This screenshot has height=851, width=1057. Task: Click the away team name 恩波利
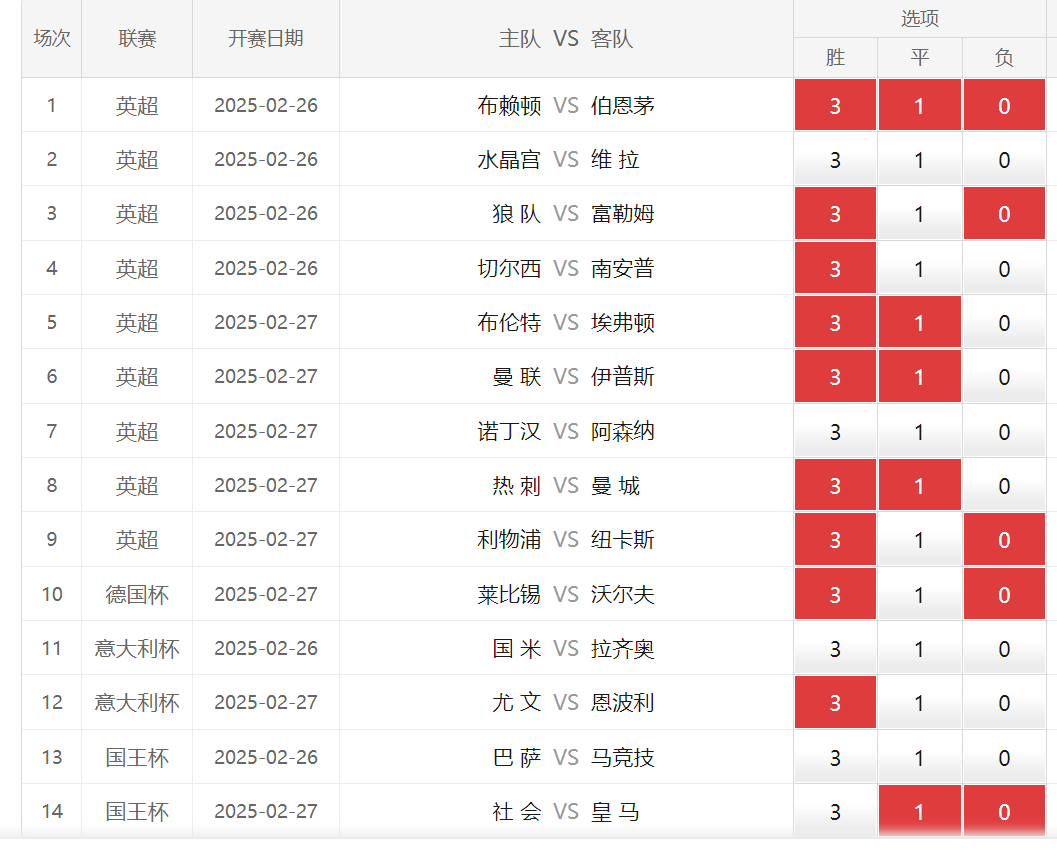tap(623, 703)
